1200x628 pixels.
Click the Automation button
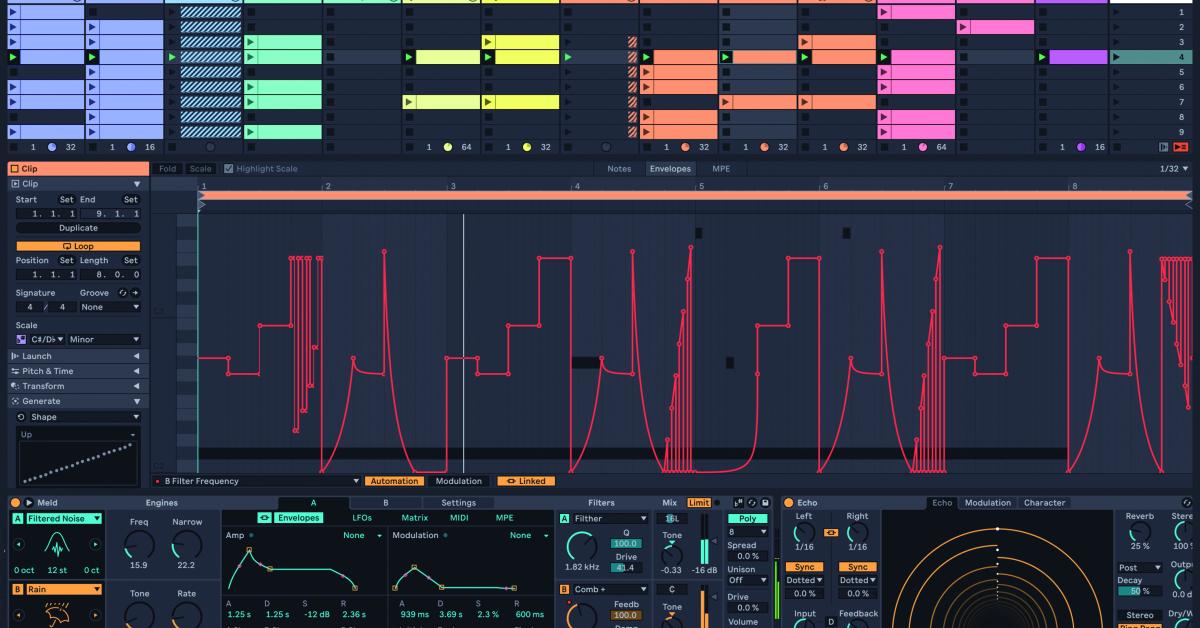tap(394, 481)
